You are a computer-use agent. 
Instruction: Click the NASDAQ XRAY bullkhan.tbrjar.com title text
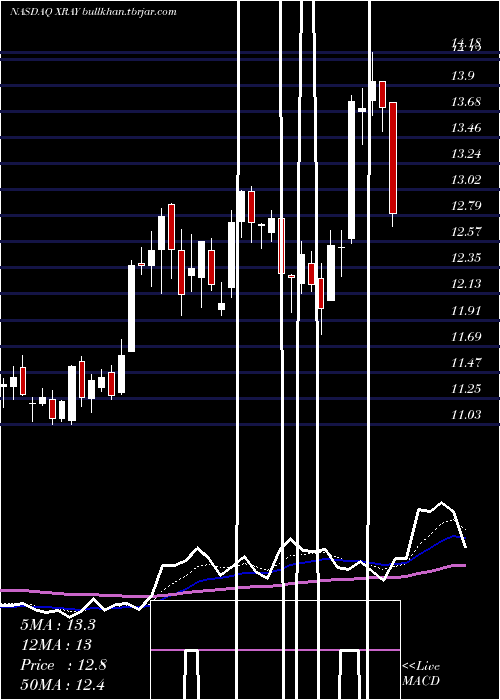[x=93, y=12]
